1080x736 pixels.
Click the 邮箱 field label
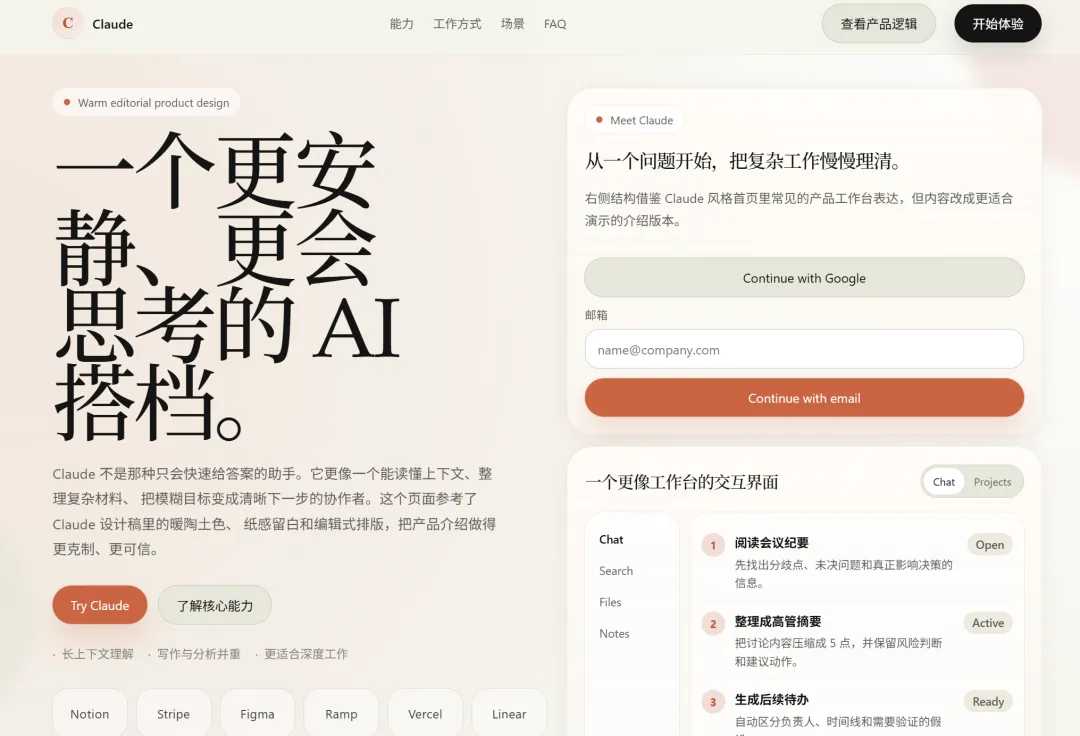click(596, 315)
